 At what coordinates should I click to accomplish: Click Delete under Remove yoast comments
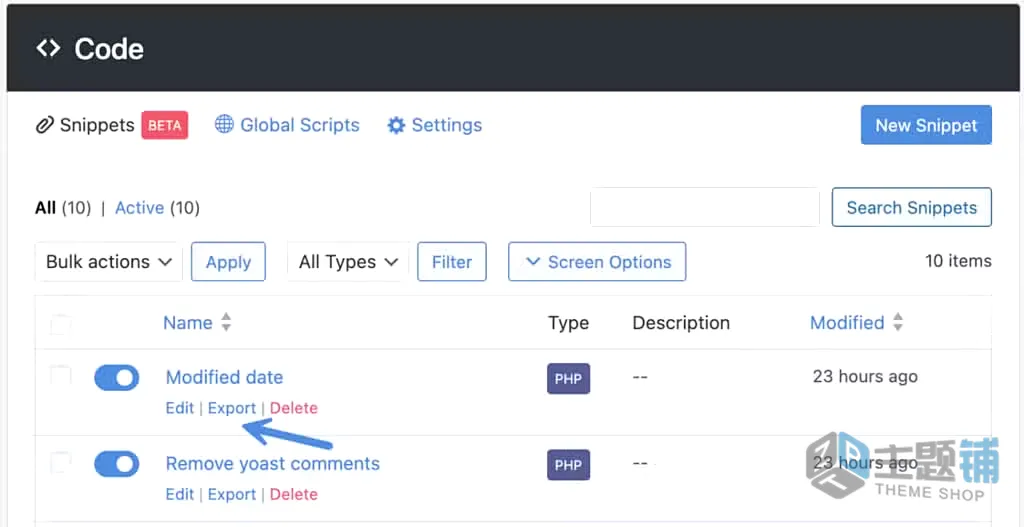[294, 494]
